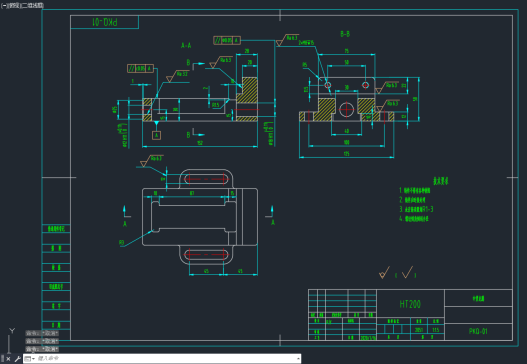Select technical requirement line 3 with R1-3
Image resolution: width=527 pixels, height=364 pixels.
pyautogui.click(x=416, y=209)
